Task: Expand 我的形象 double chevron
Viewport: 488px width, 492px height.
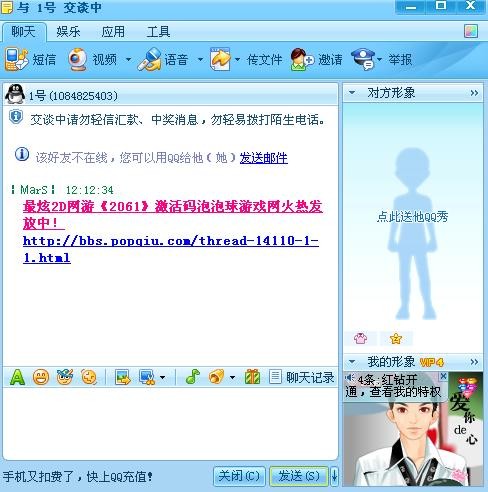Action: point(474,362)
